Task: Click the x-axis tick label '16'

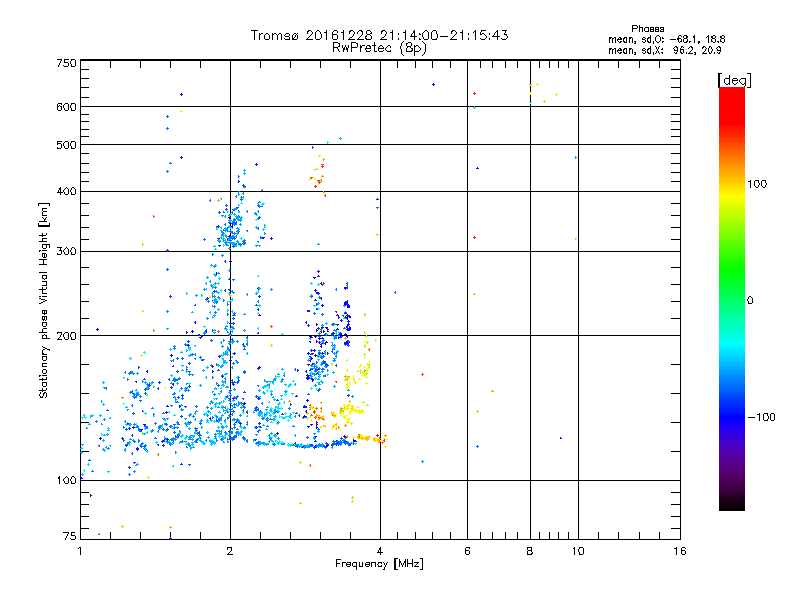Action: [680, 551]
